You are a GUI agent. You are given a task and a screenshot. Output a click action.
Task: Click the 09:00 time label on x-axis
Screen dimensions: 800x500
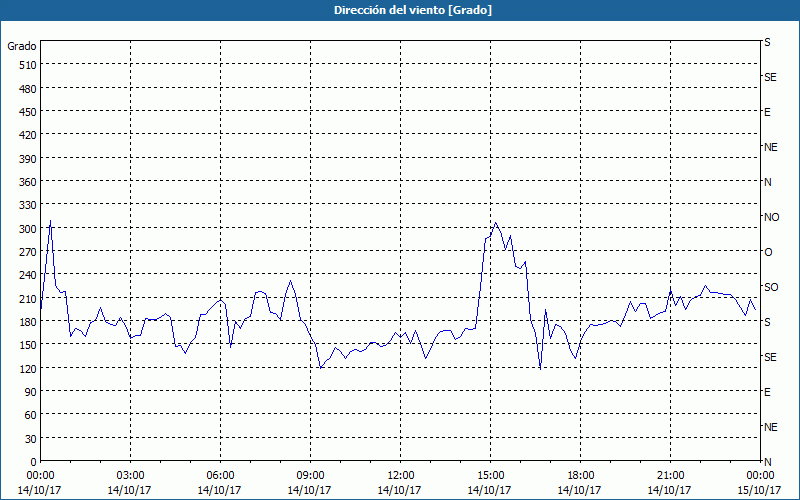pos(310,476)
